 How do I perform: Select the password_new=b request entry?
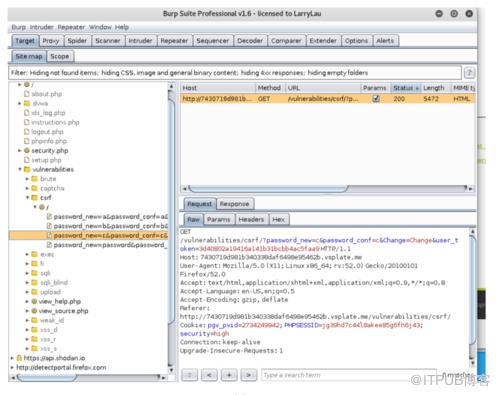[x=107, y=226]
